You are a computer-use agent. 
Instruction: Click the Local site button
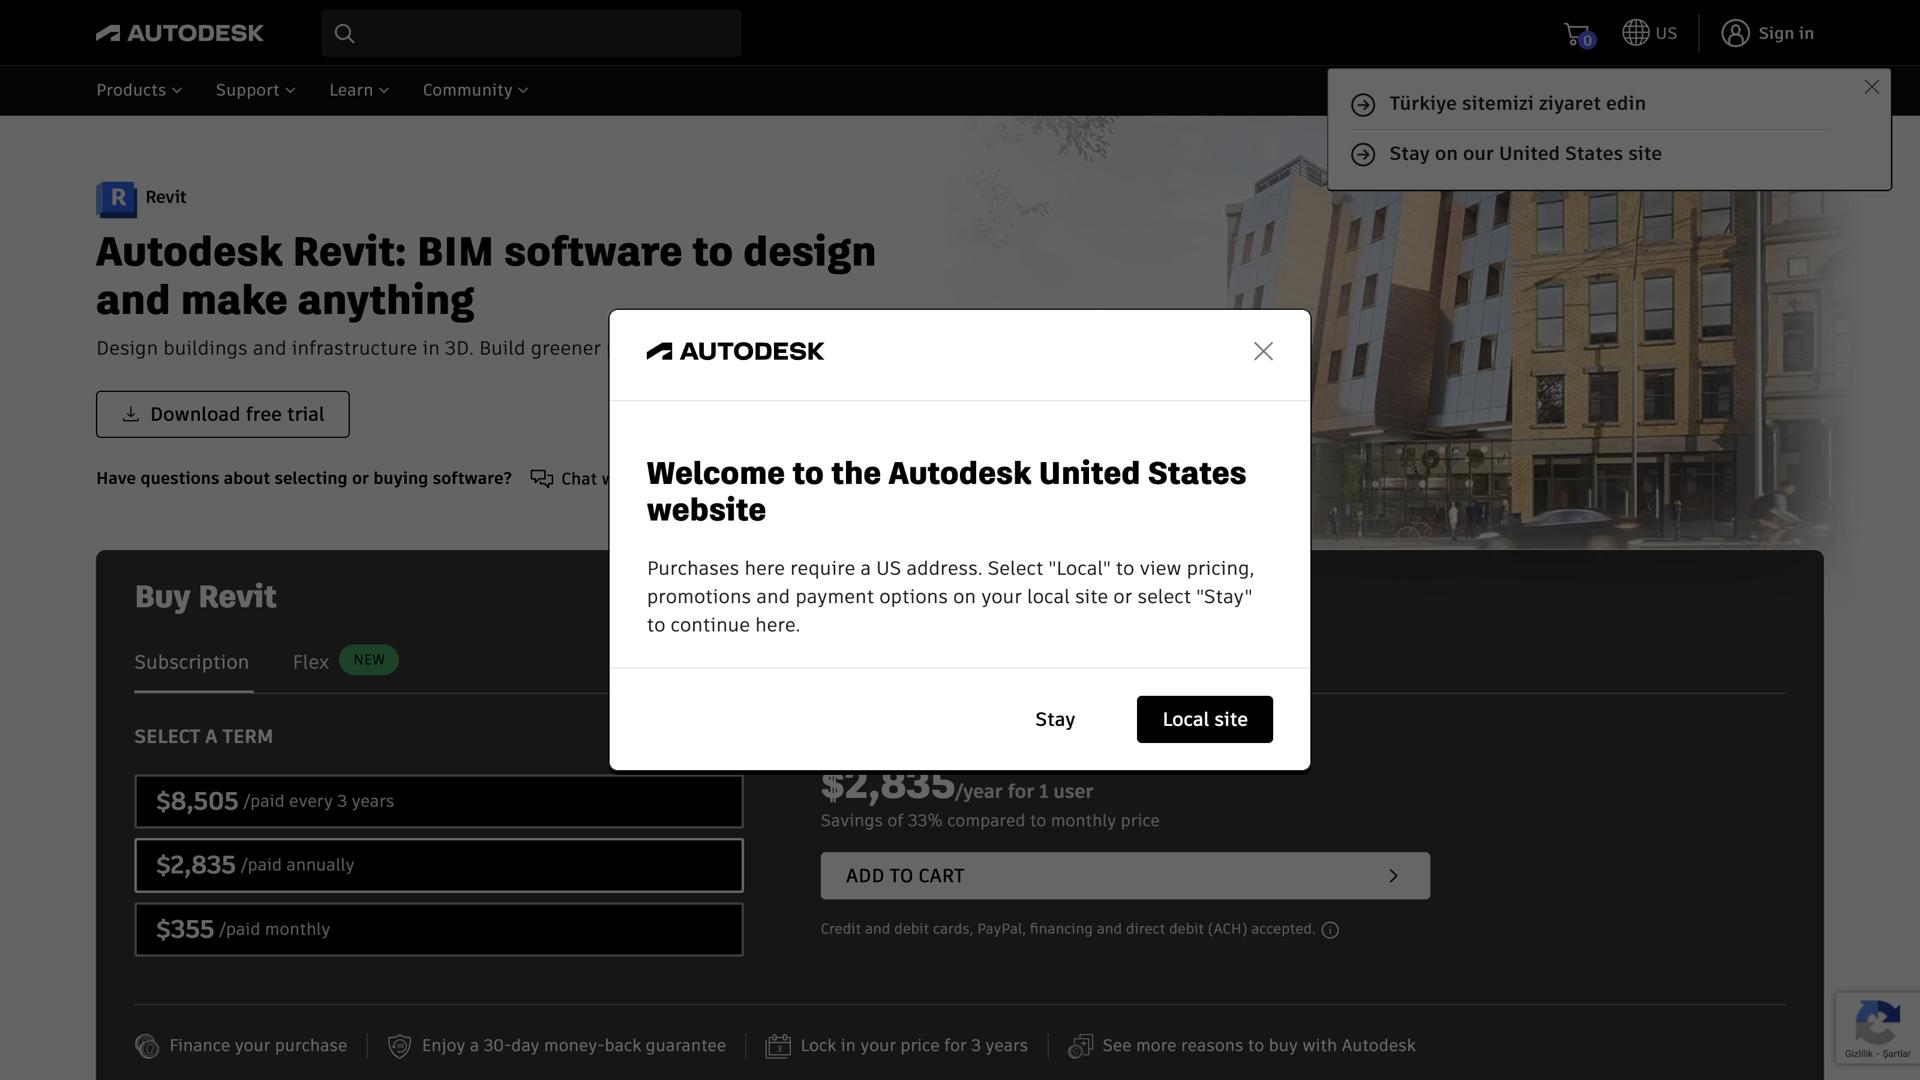[1204, 719]
